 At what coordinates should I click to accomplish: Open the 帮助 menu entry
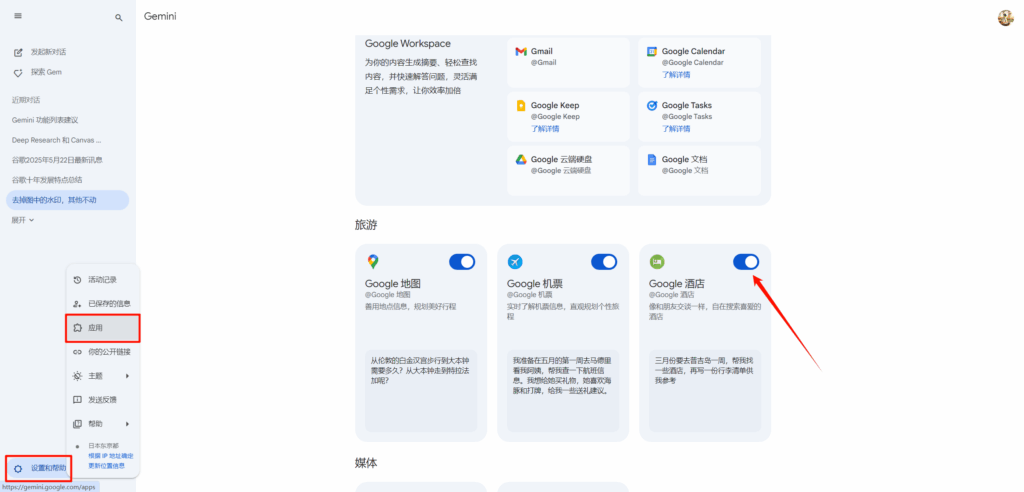coord(103,423)
